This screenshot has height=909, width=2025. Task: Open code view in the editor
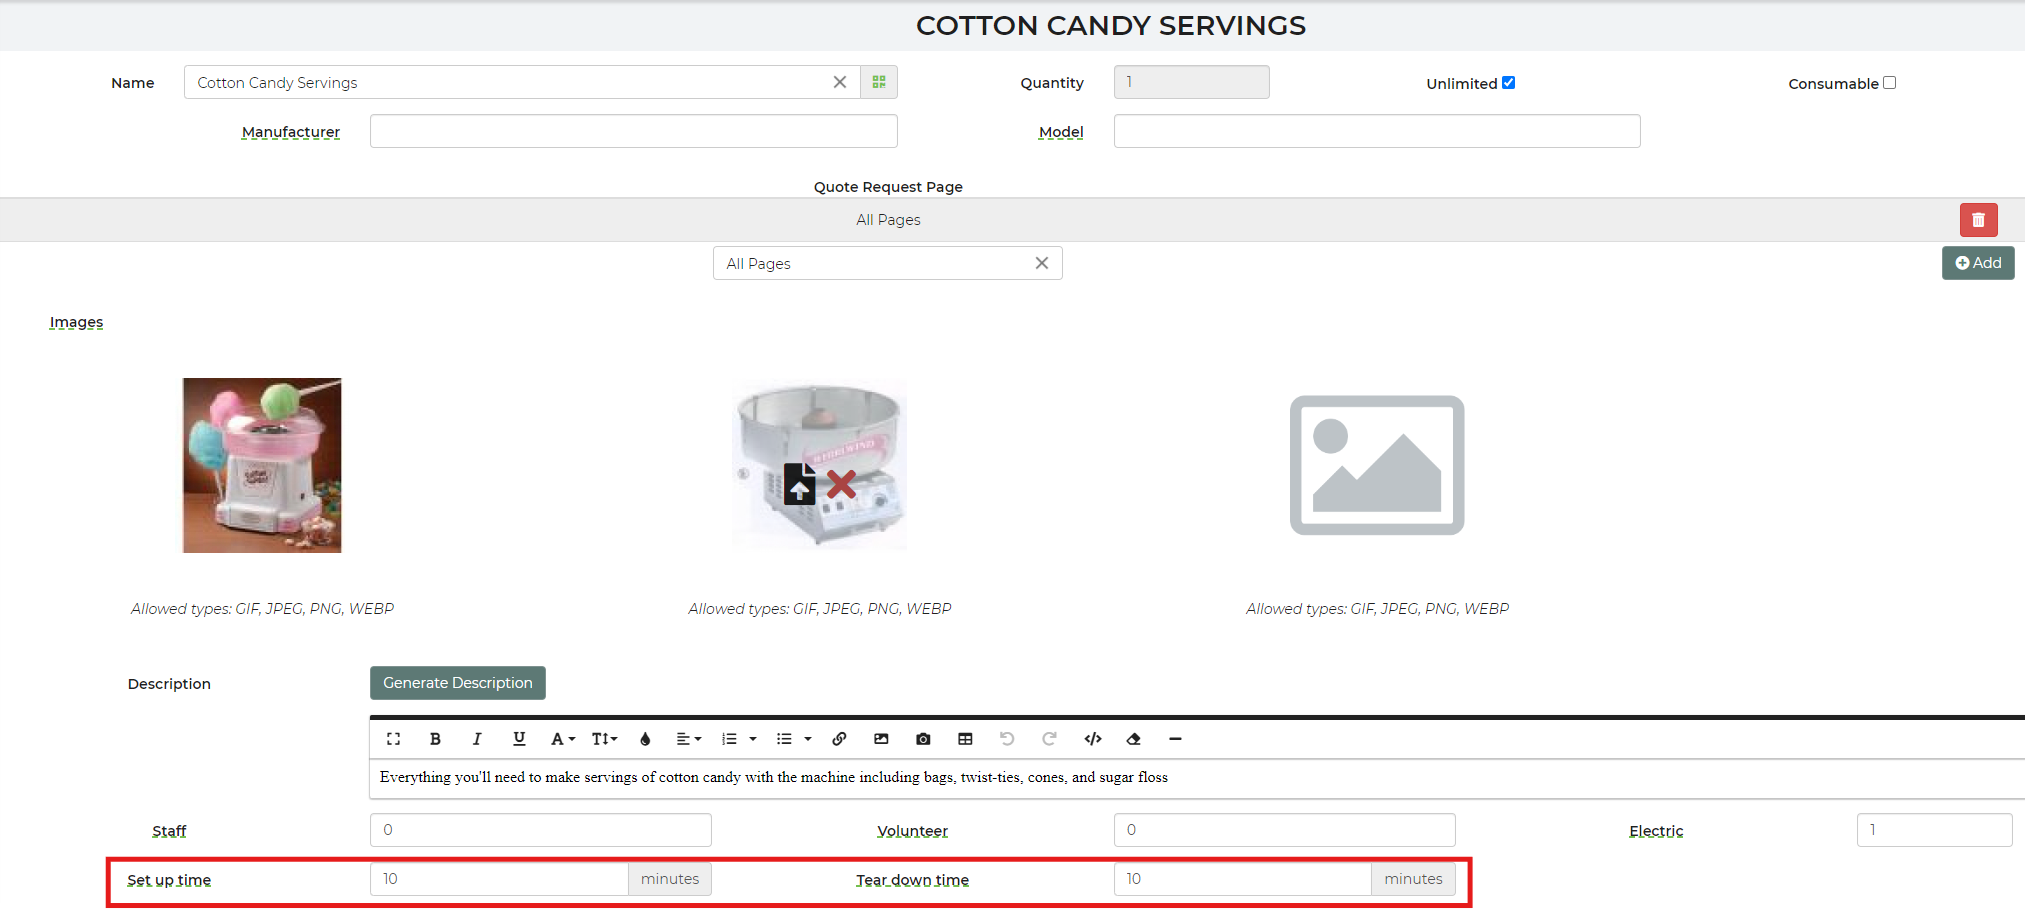pos(1092,739)
